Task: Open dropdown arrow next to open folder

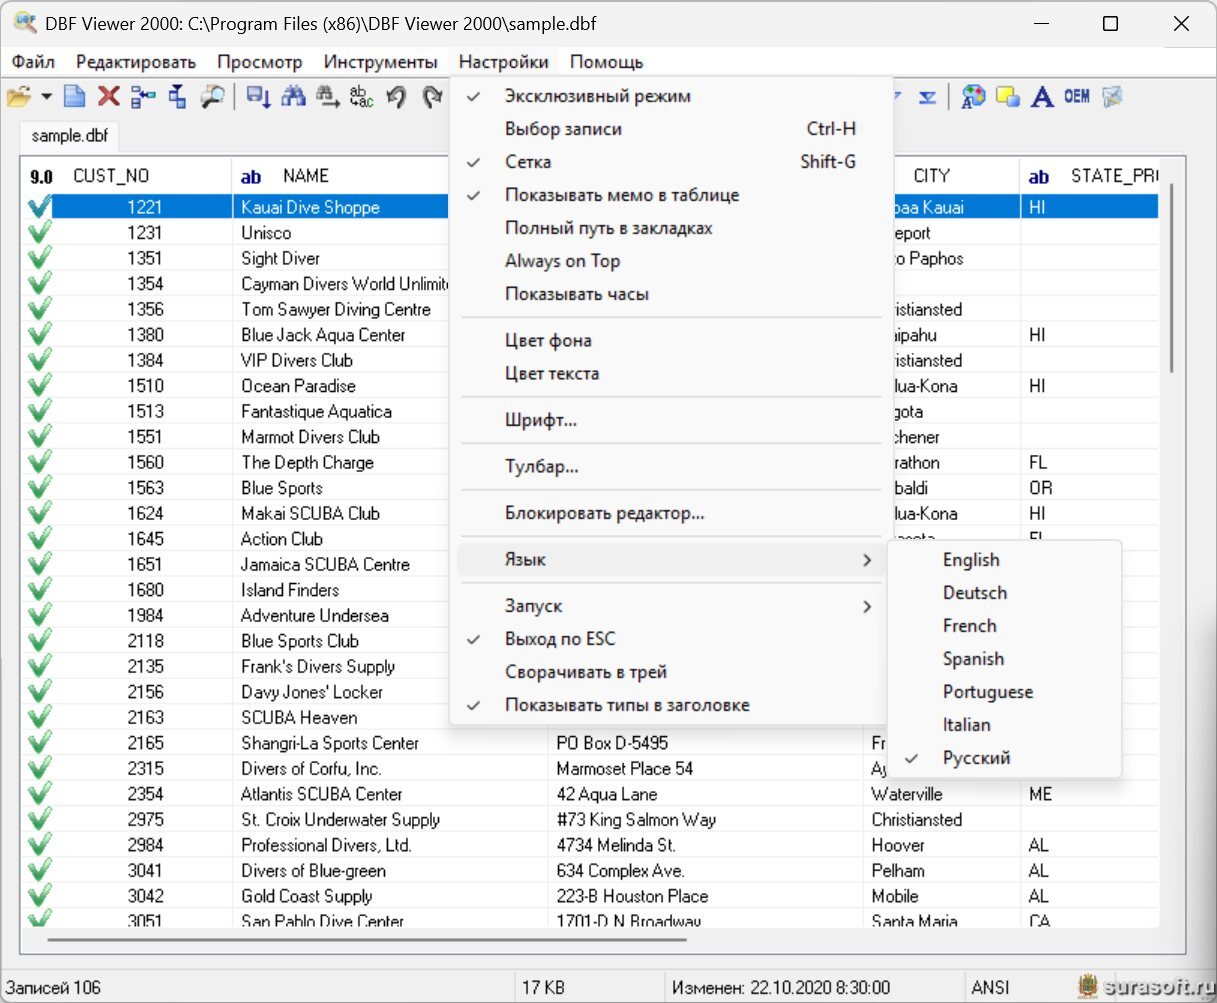Action: [46, 97]
